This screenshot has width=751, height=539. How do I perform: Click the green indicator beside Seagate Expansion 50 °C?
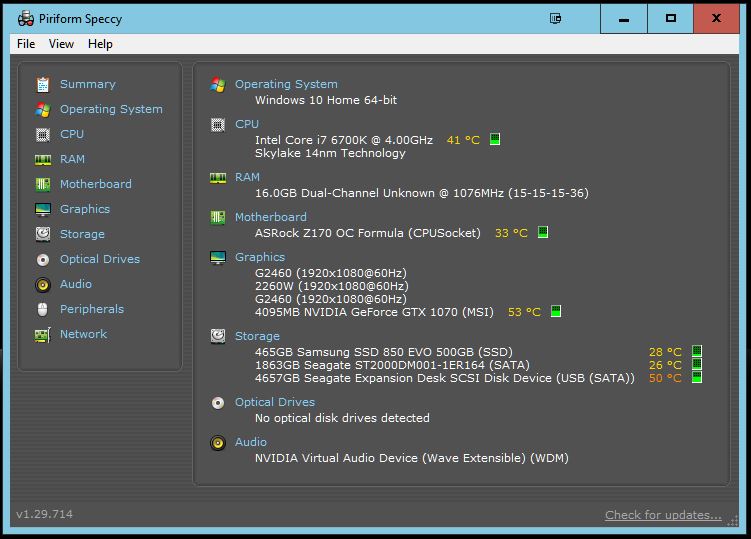697,378
